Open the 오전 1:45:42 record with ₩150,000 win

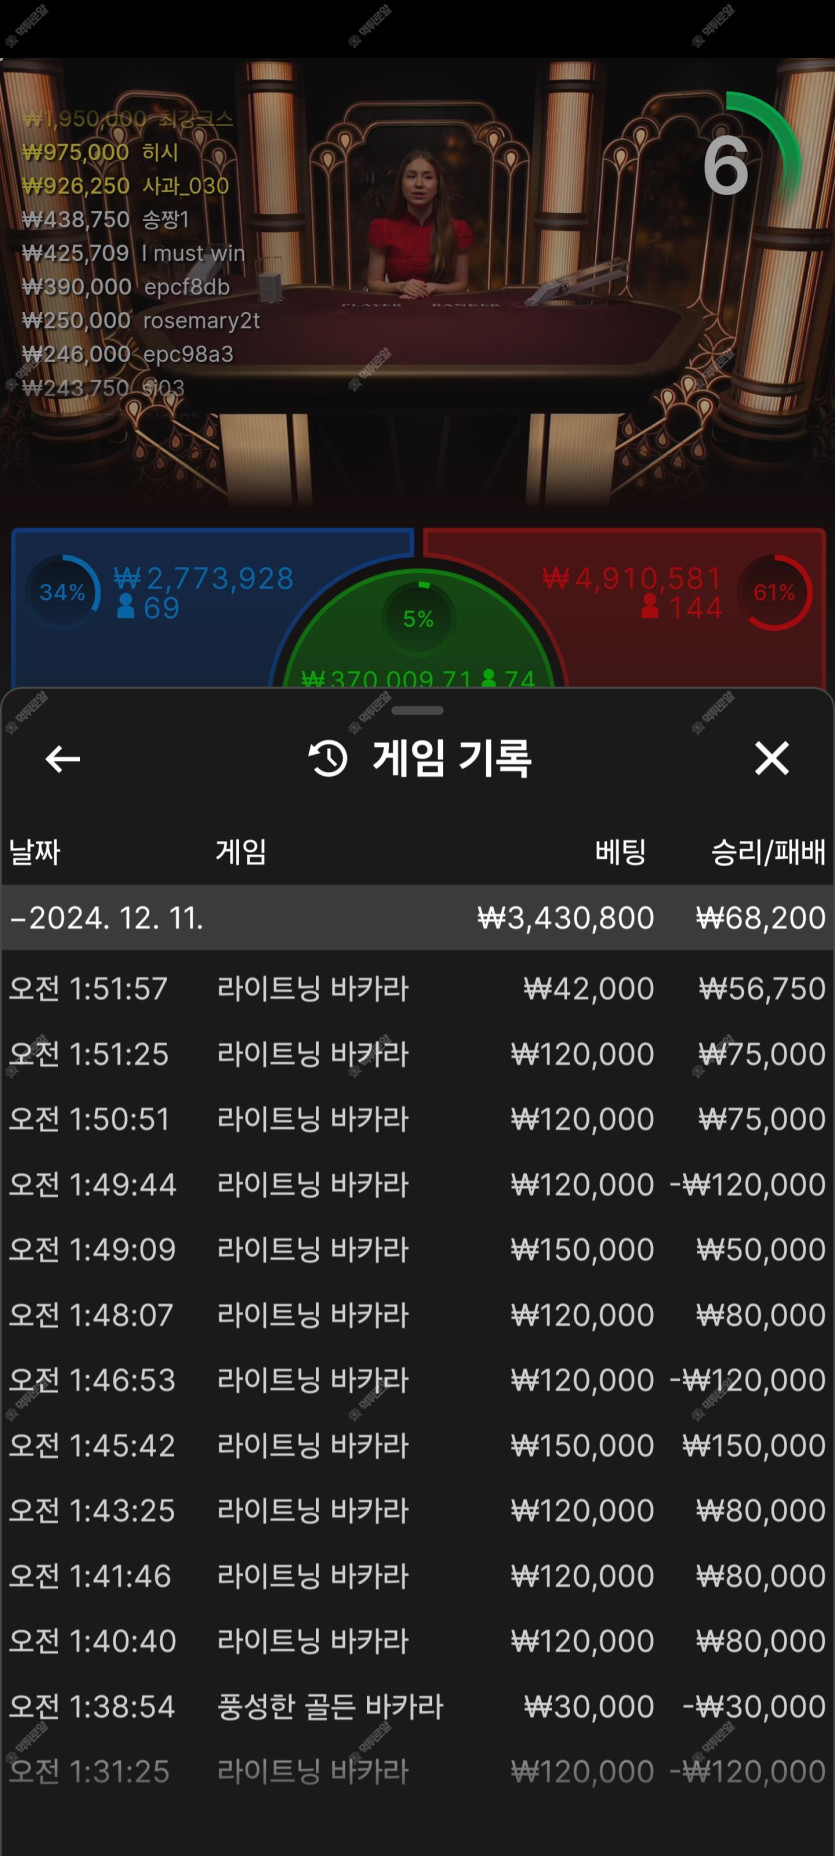pos(417,1445)
